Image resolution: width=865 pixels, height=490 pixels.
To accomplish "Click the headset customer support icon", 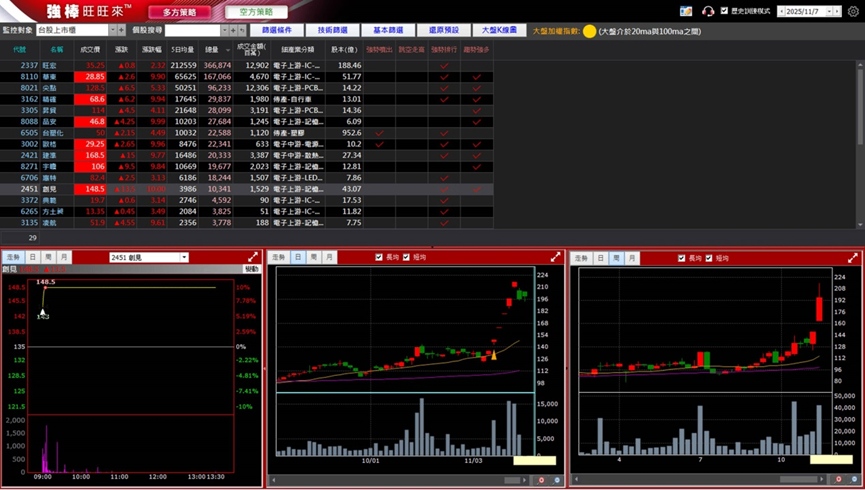I will (708, 11).
